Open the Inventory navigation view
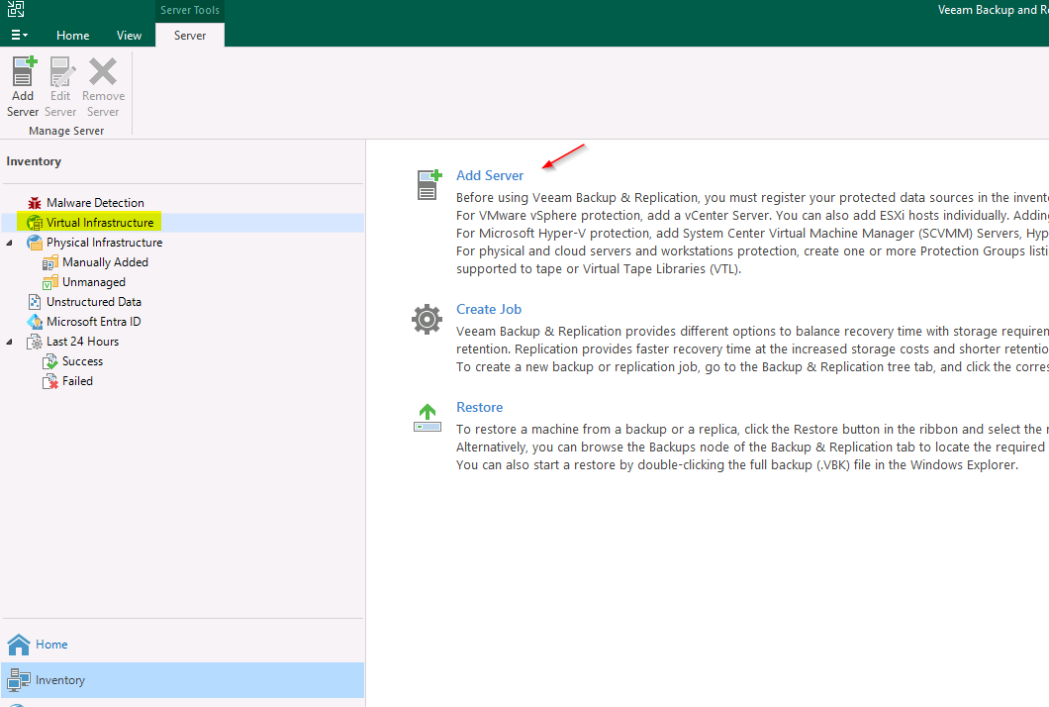Screen dimensions: 1049x707 [183, 680]
